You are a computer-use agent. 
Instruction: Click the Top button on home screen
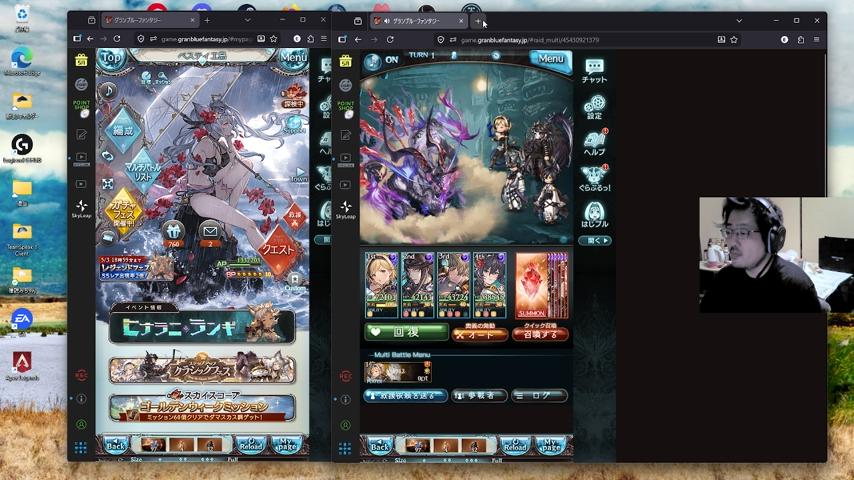[x=111, y=58]
